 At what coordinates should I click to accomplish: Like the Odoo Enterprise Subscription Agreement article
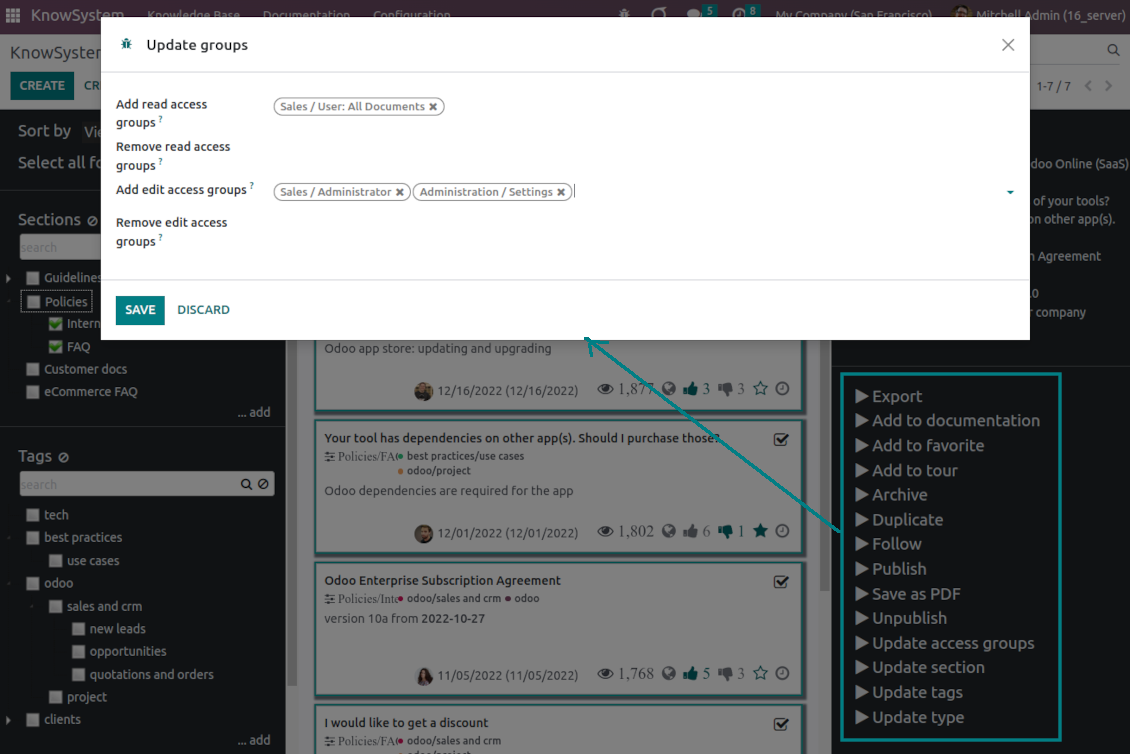point(691,673)
